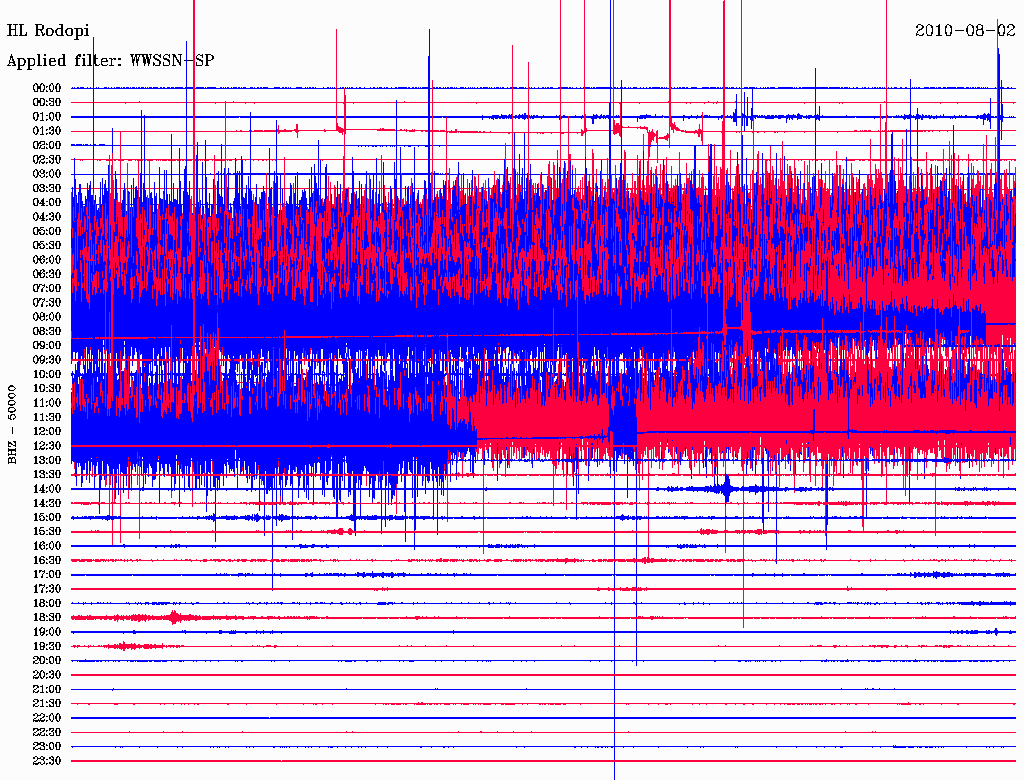Select the 11:30 time label
Viewport: 1024px width, 780px height.
pos(47,417)
